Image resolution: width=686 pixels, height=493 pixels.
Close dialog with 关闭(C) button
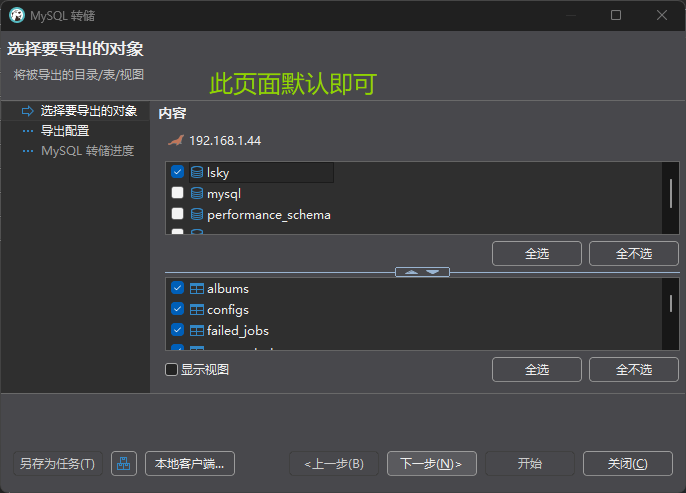[628, 463]
